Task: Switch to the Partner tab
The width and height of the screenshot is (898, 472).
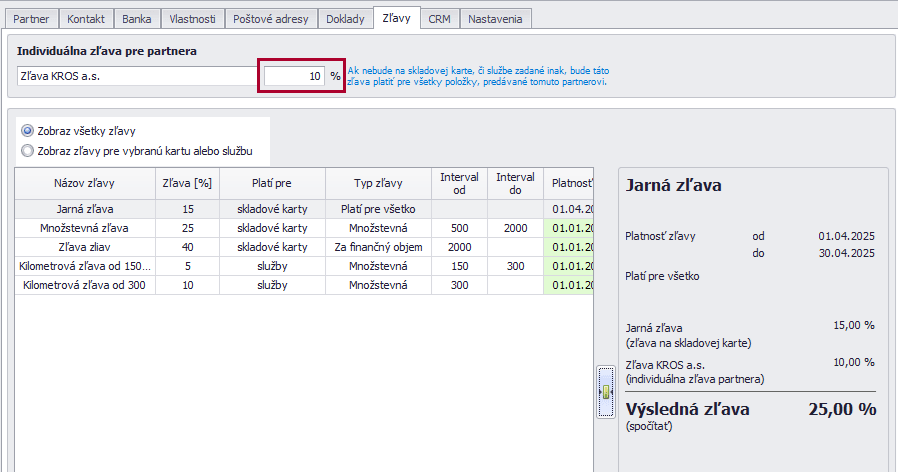Action: point(31,19)
